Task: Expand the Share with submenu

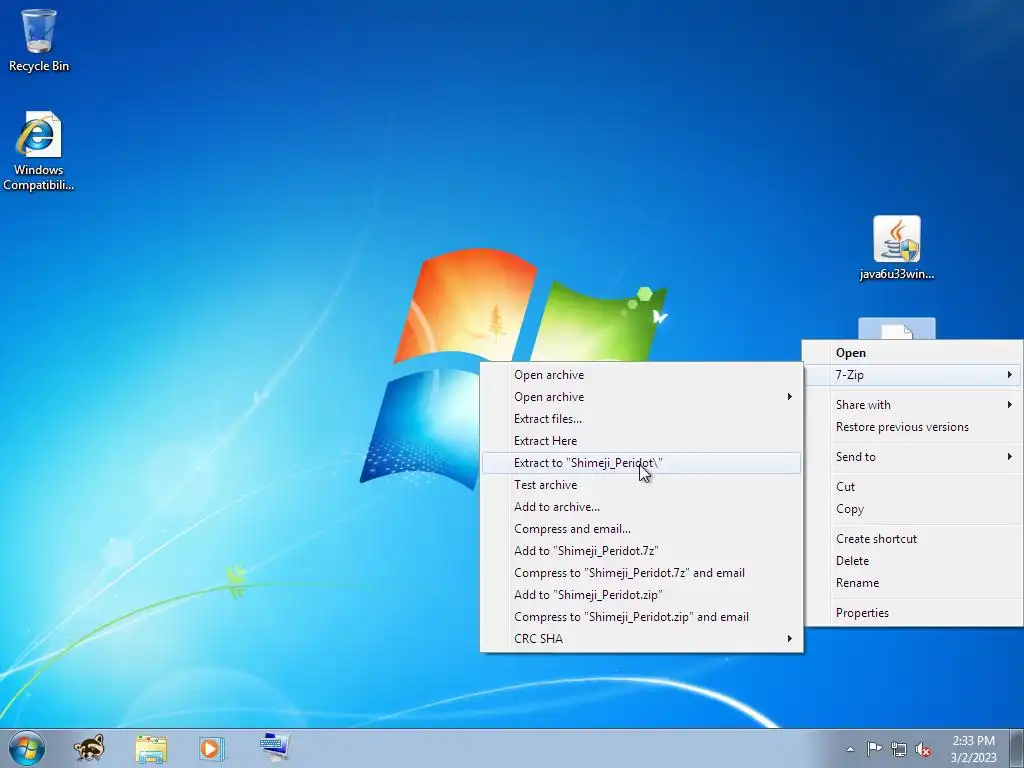Action: (913, 405)
